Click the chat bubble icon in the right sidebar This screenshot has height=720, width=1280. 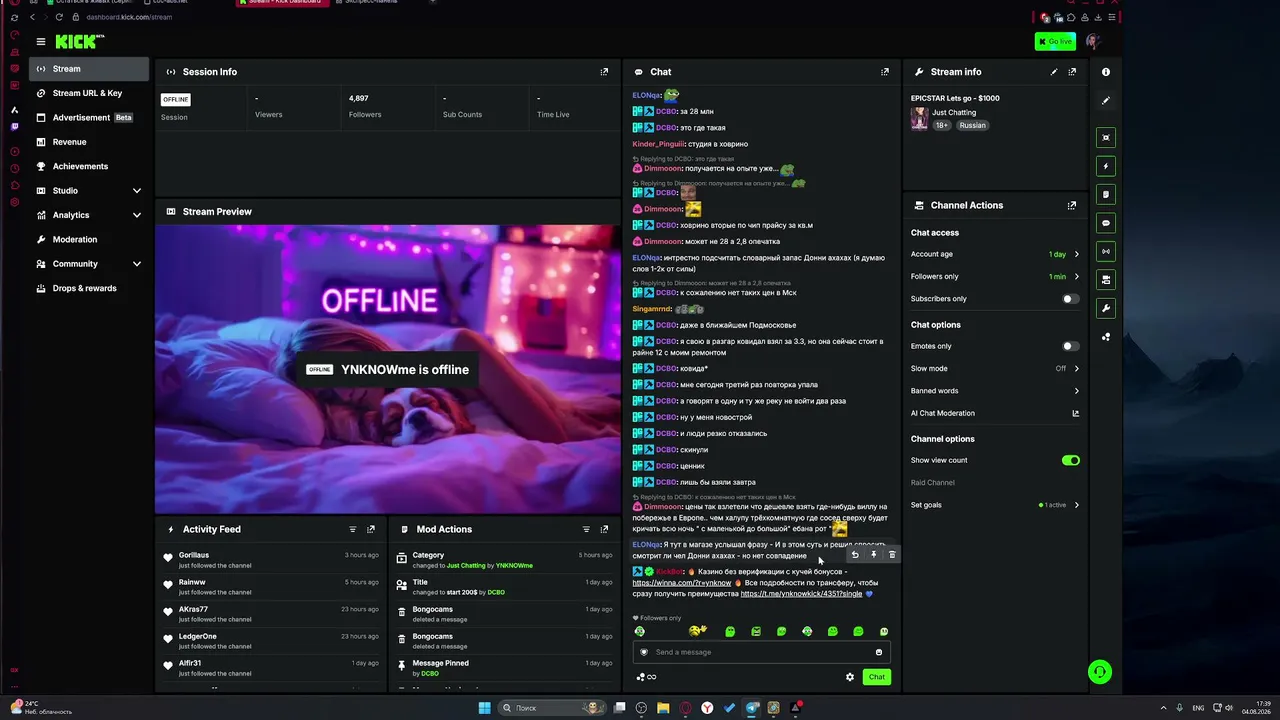coord(1106,223)
